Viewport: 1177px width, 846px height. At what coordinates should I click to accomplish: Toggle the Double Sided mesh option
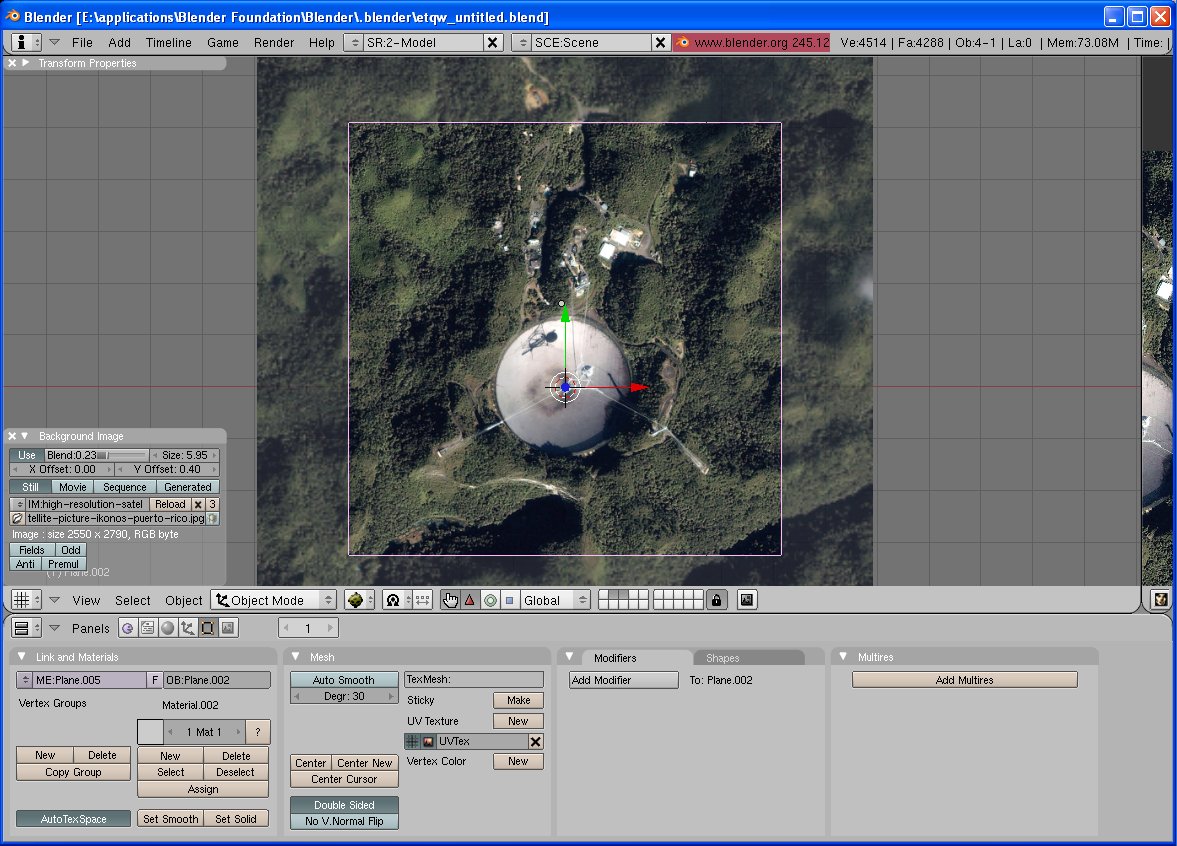coord(344,805)
